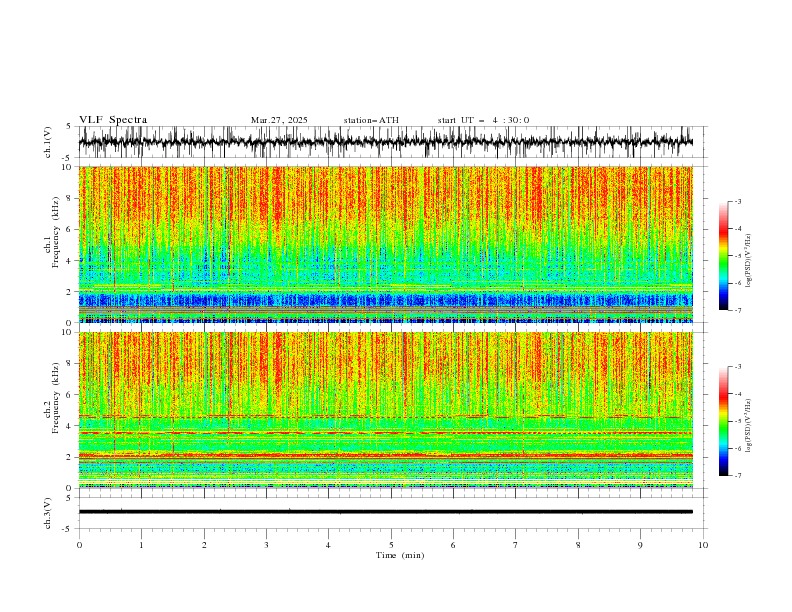Viewport: 792px width, 612px height.
Task: Click the "-3" tick on the lower color bar
Action: [x=737, y=367]
